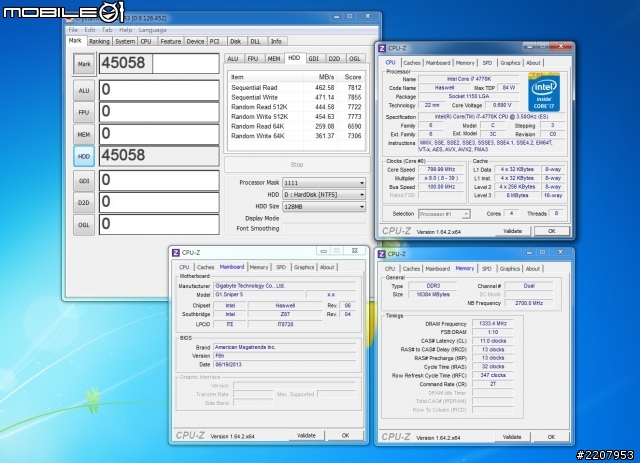640x463 pixels.
Task: Open CPU tab in the Mainboard CPU-Z window
Action: [184, 267]
